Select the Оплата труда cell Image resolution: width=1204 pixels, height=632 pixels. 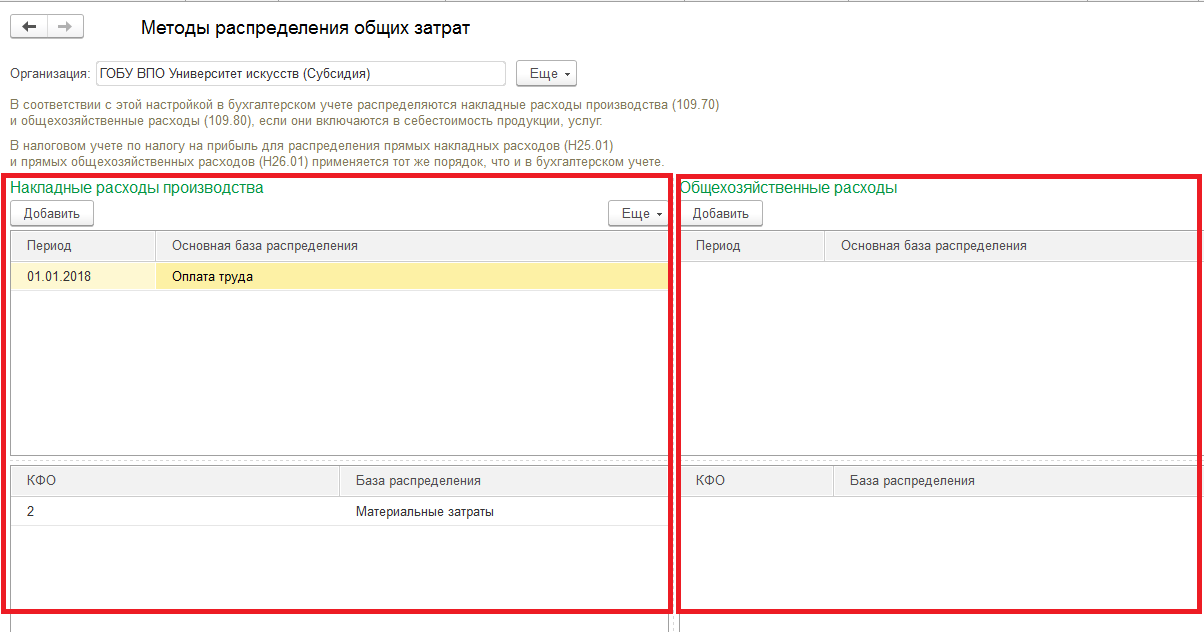412,277
